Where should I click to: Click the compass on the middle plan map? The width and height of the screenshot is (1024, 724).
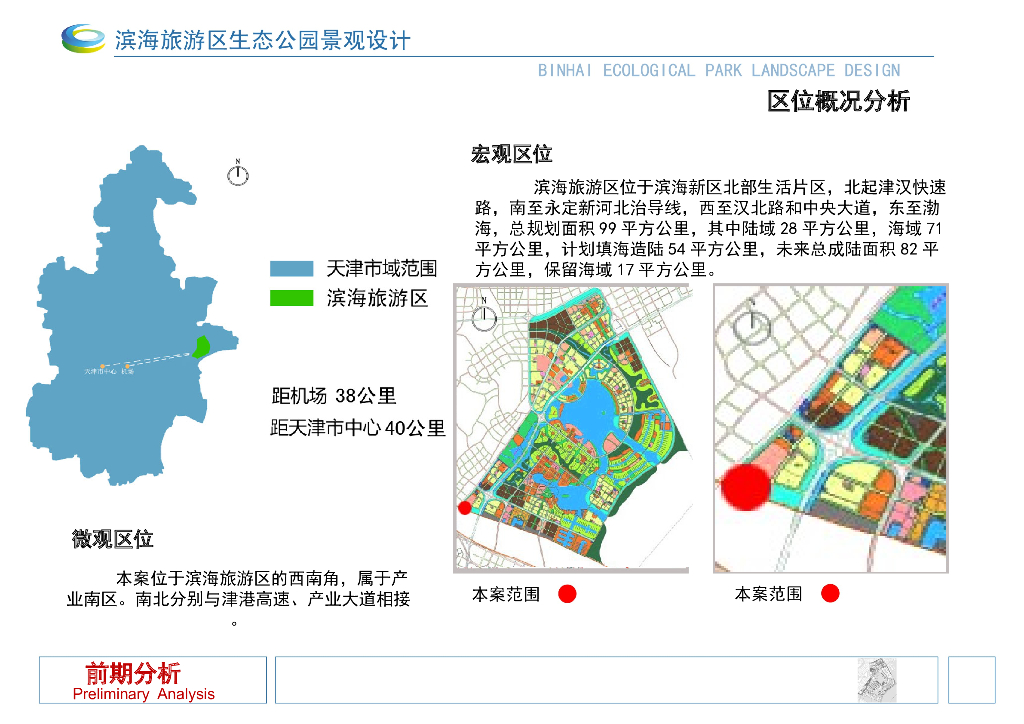(484, 315)
